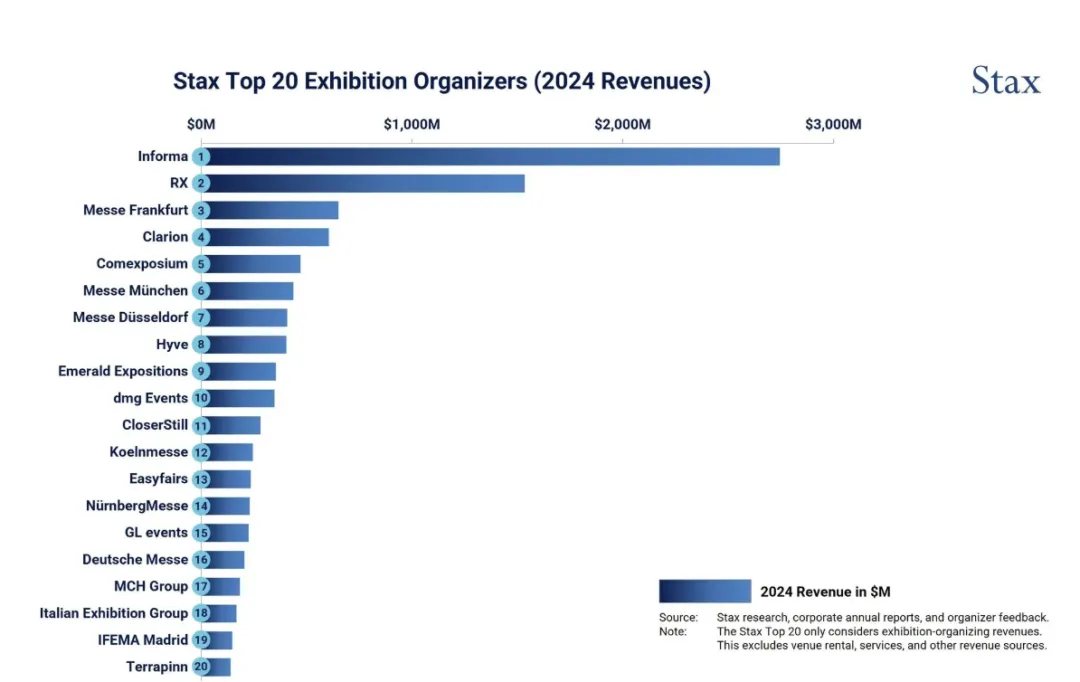The width and height of the screenshot is (1080, 682).
Task: Select the Hyve revenue bar
Action: pos(244,344)
